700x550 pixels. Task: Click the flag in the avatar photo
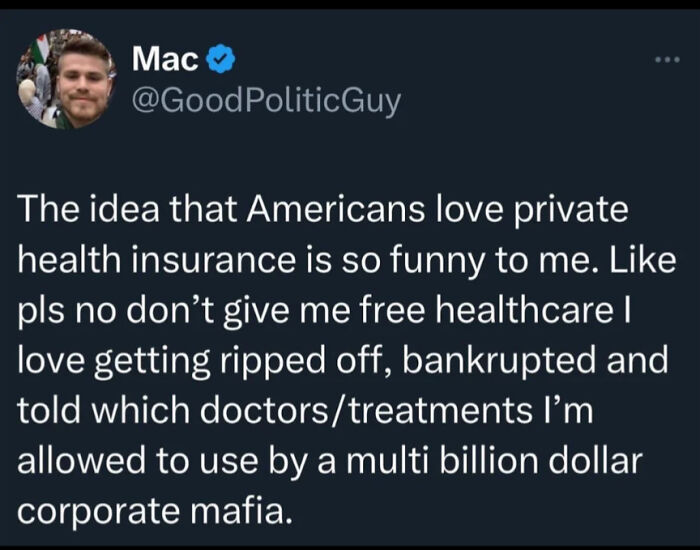[x=42, y=47]
